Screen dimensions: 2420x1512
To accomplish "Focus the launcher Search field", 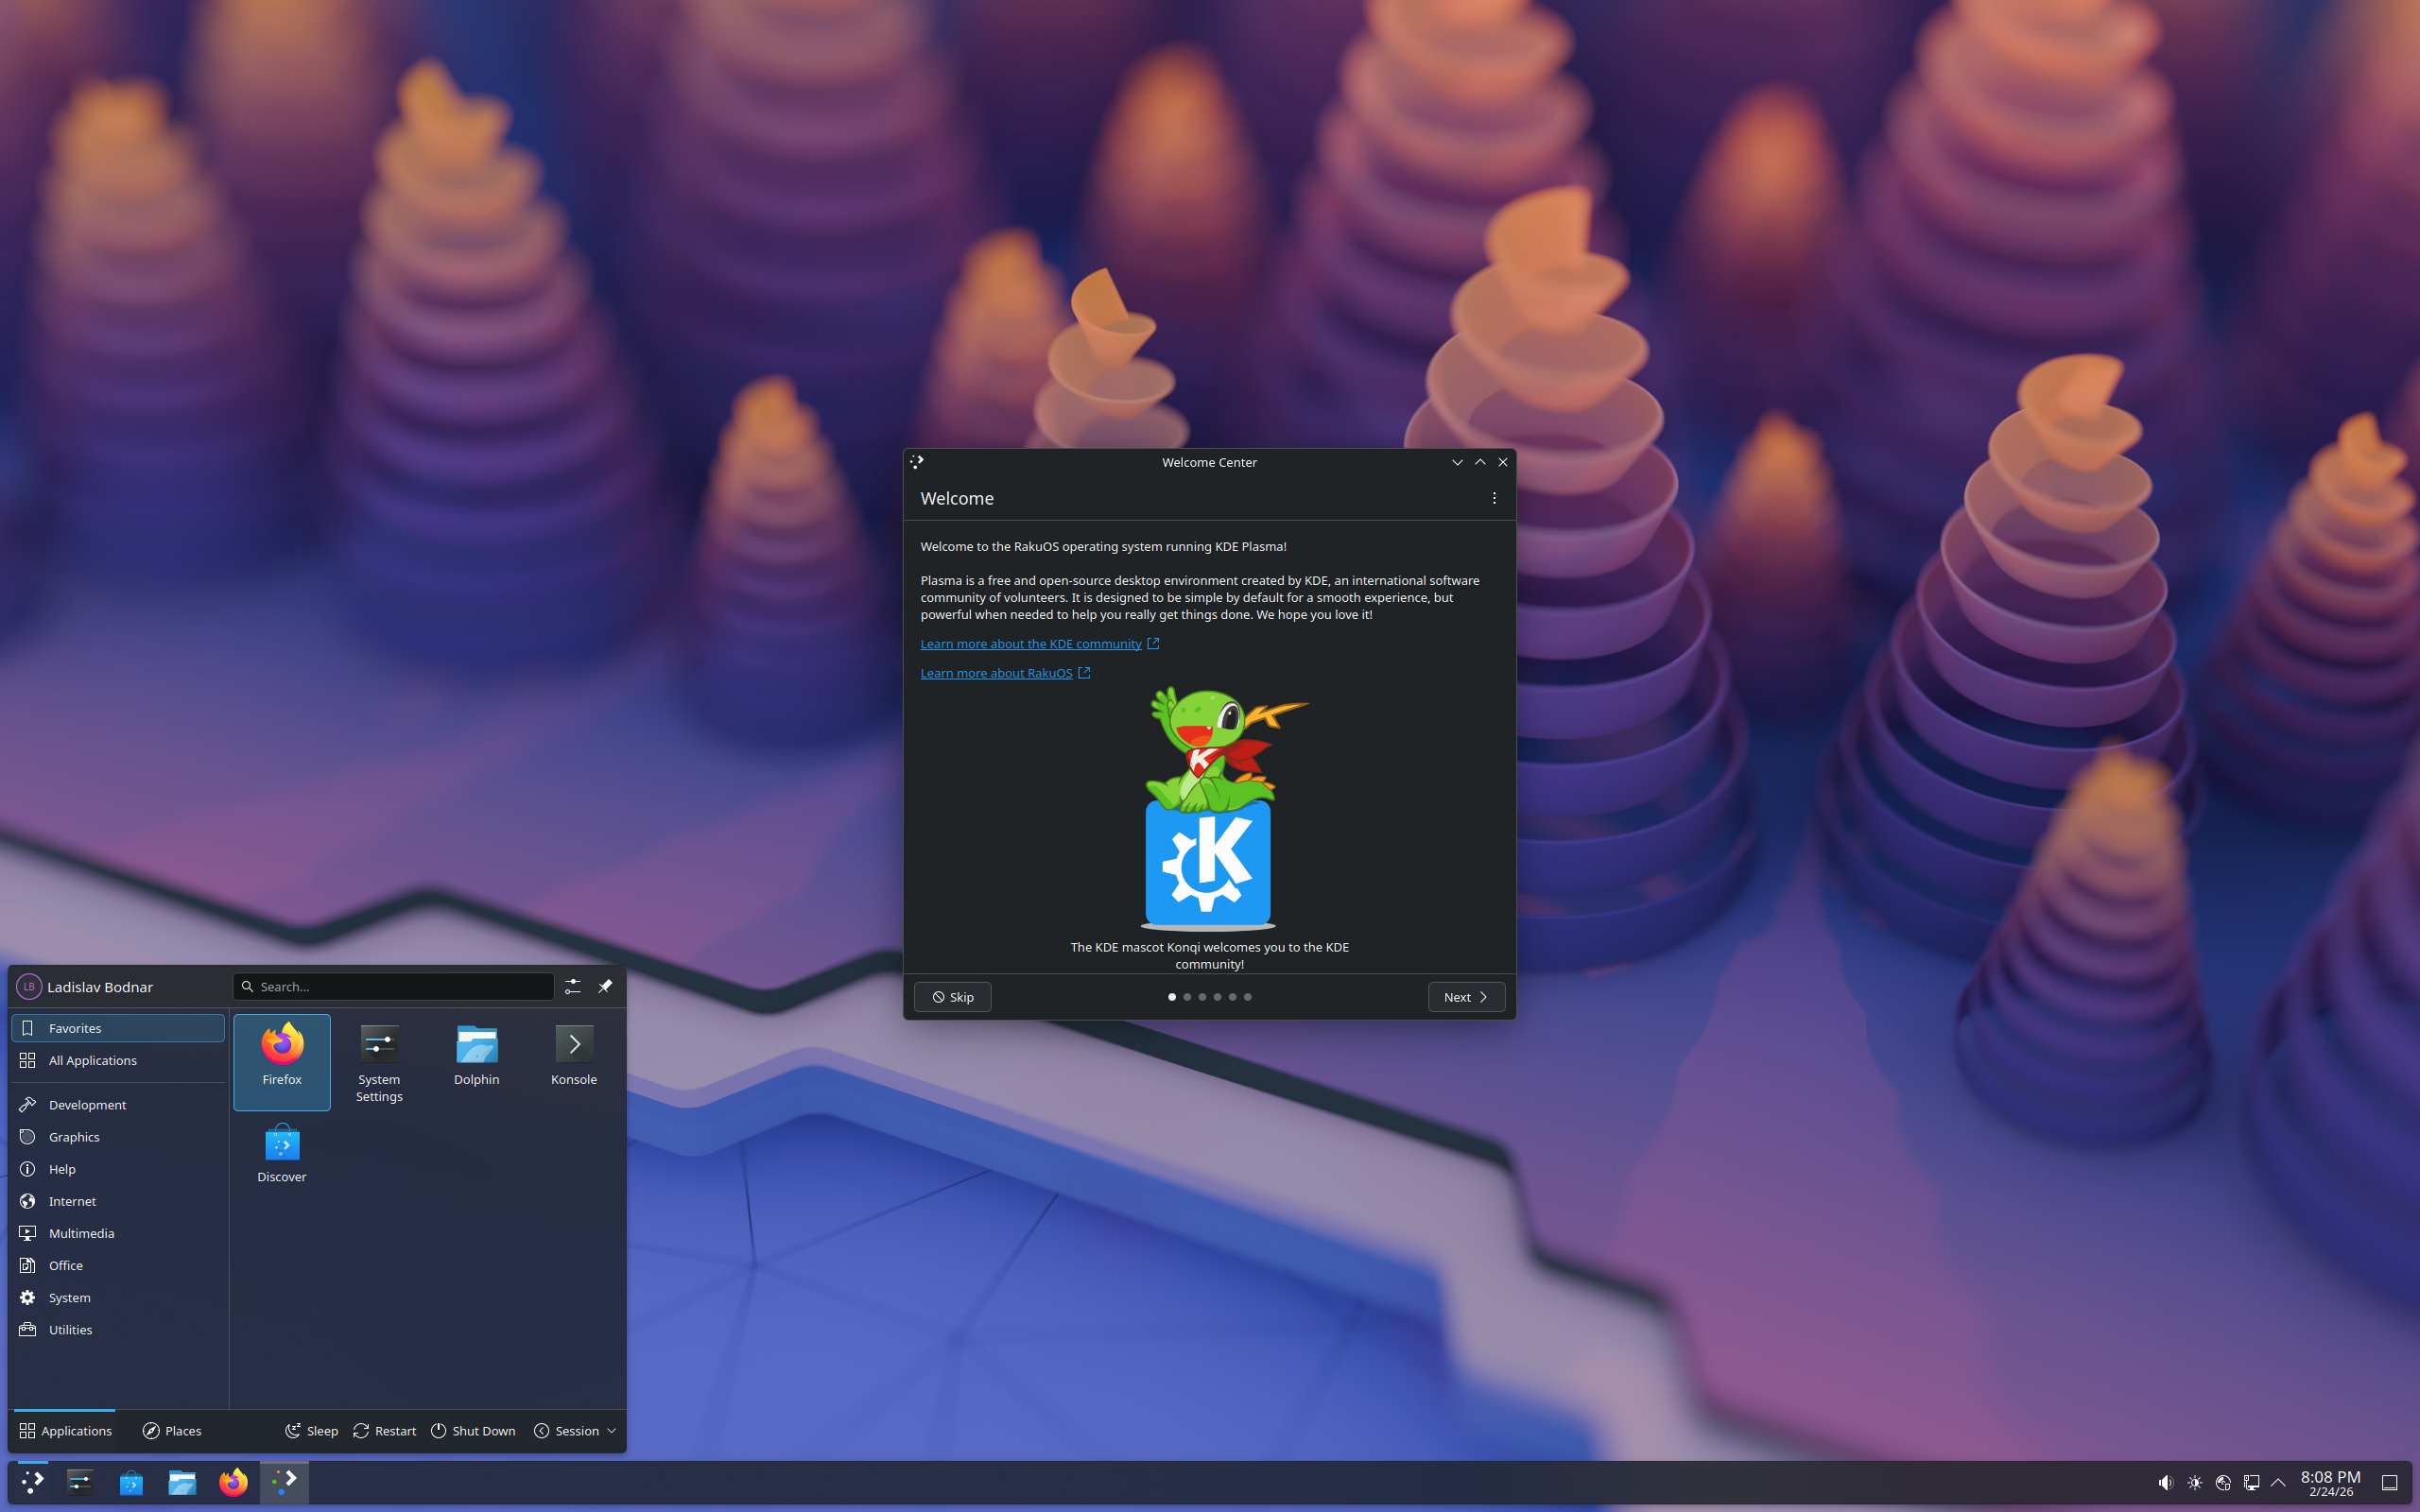I will click(x=394, y=986).
